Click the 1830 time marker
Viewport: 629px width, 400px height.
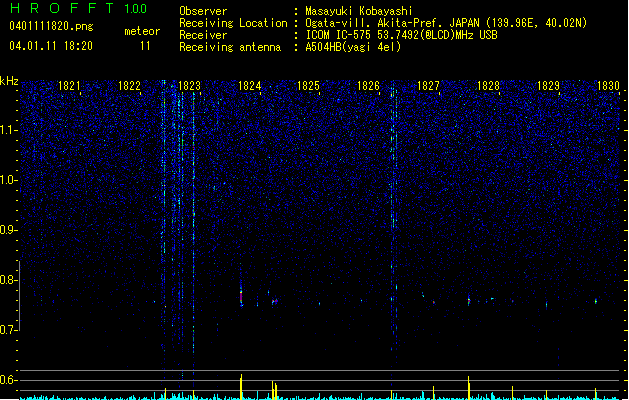pos(608,86)
